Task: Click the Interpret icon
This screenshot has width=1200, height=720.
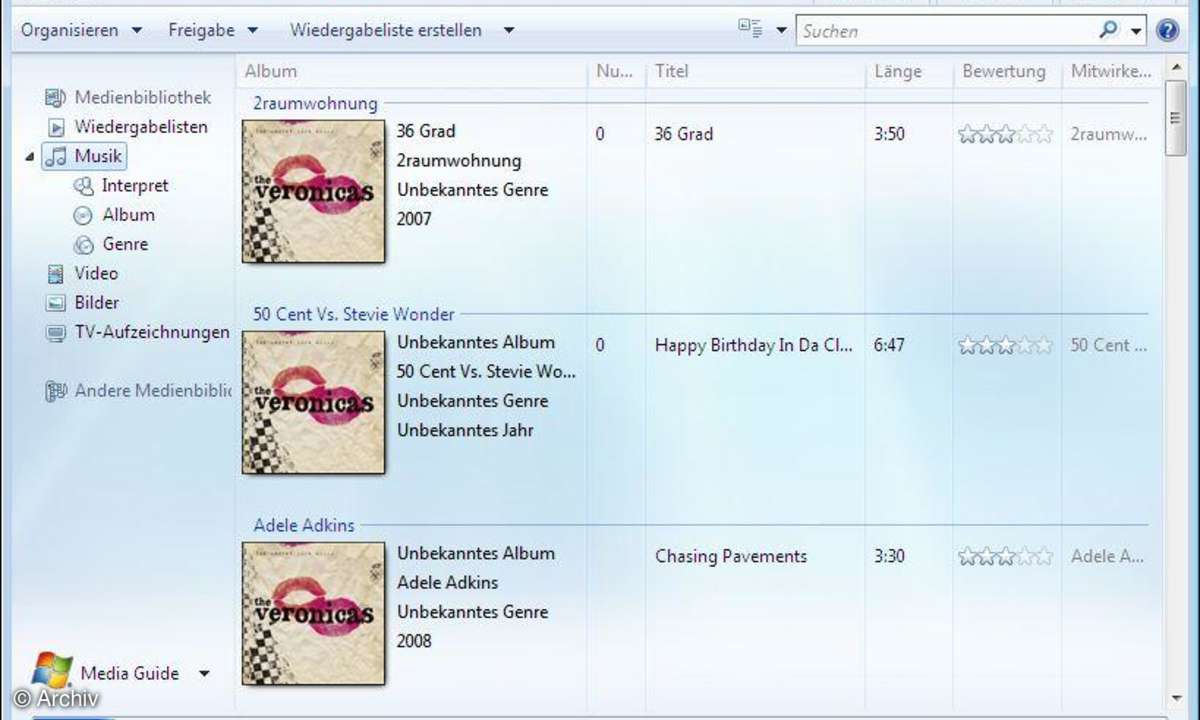Action: 84,186
